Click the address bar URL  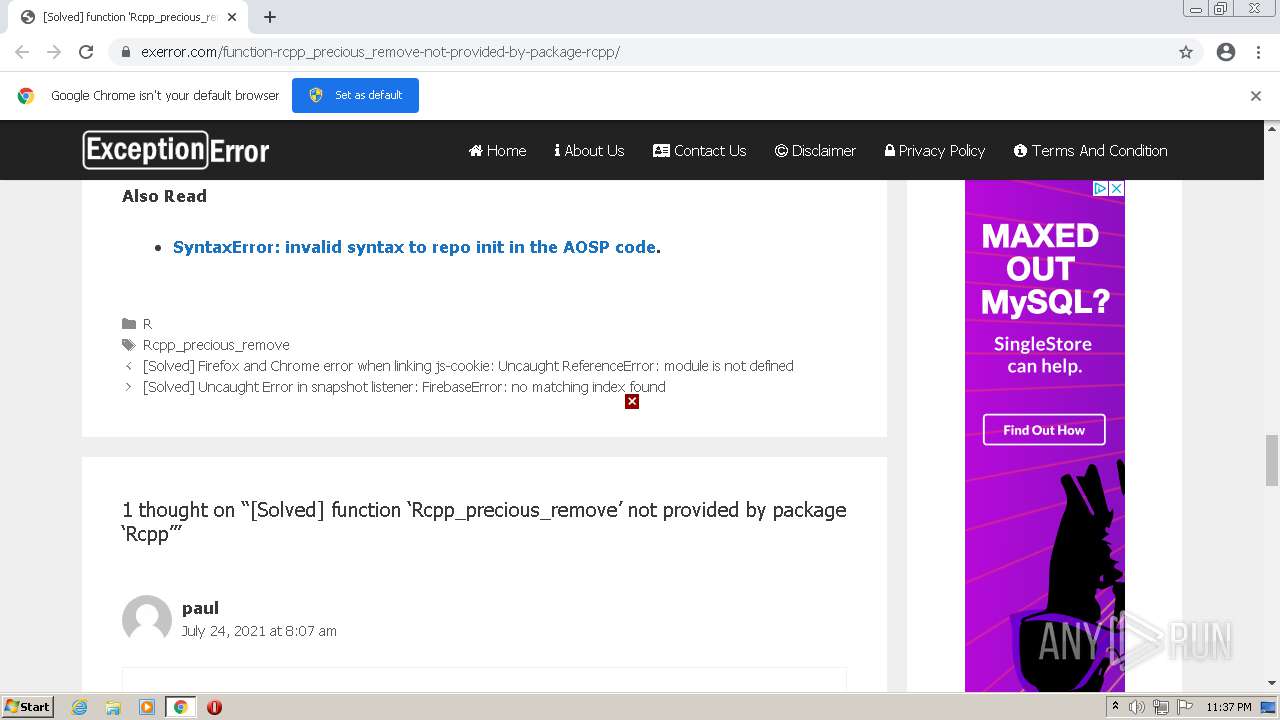point(380,52)
